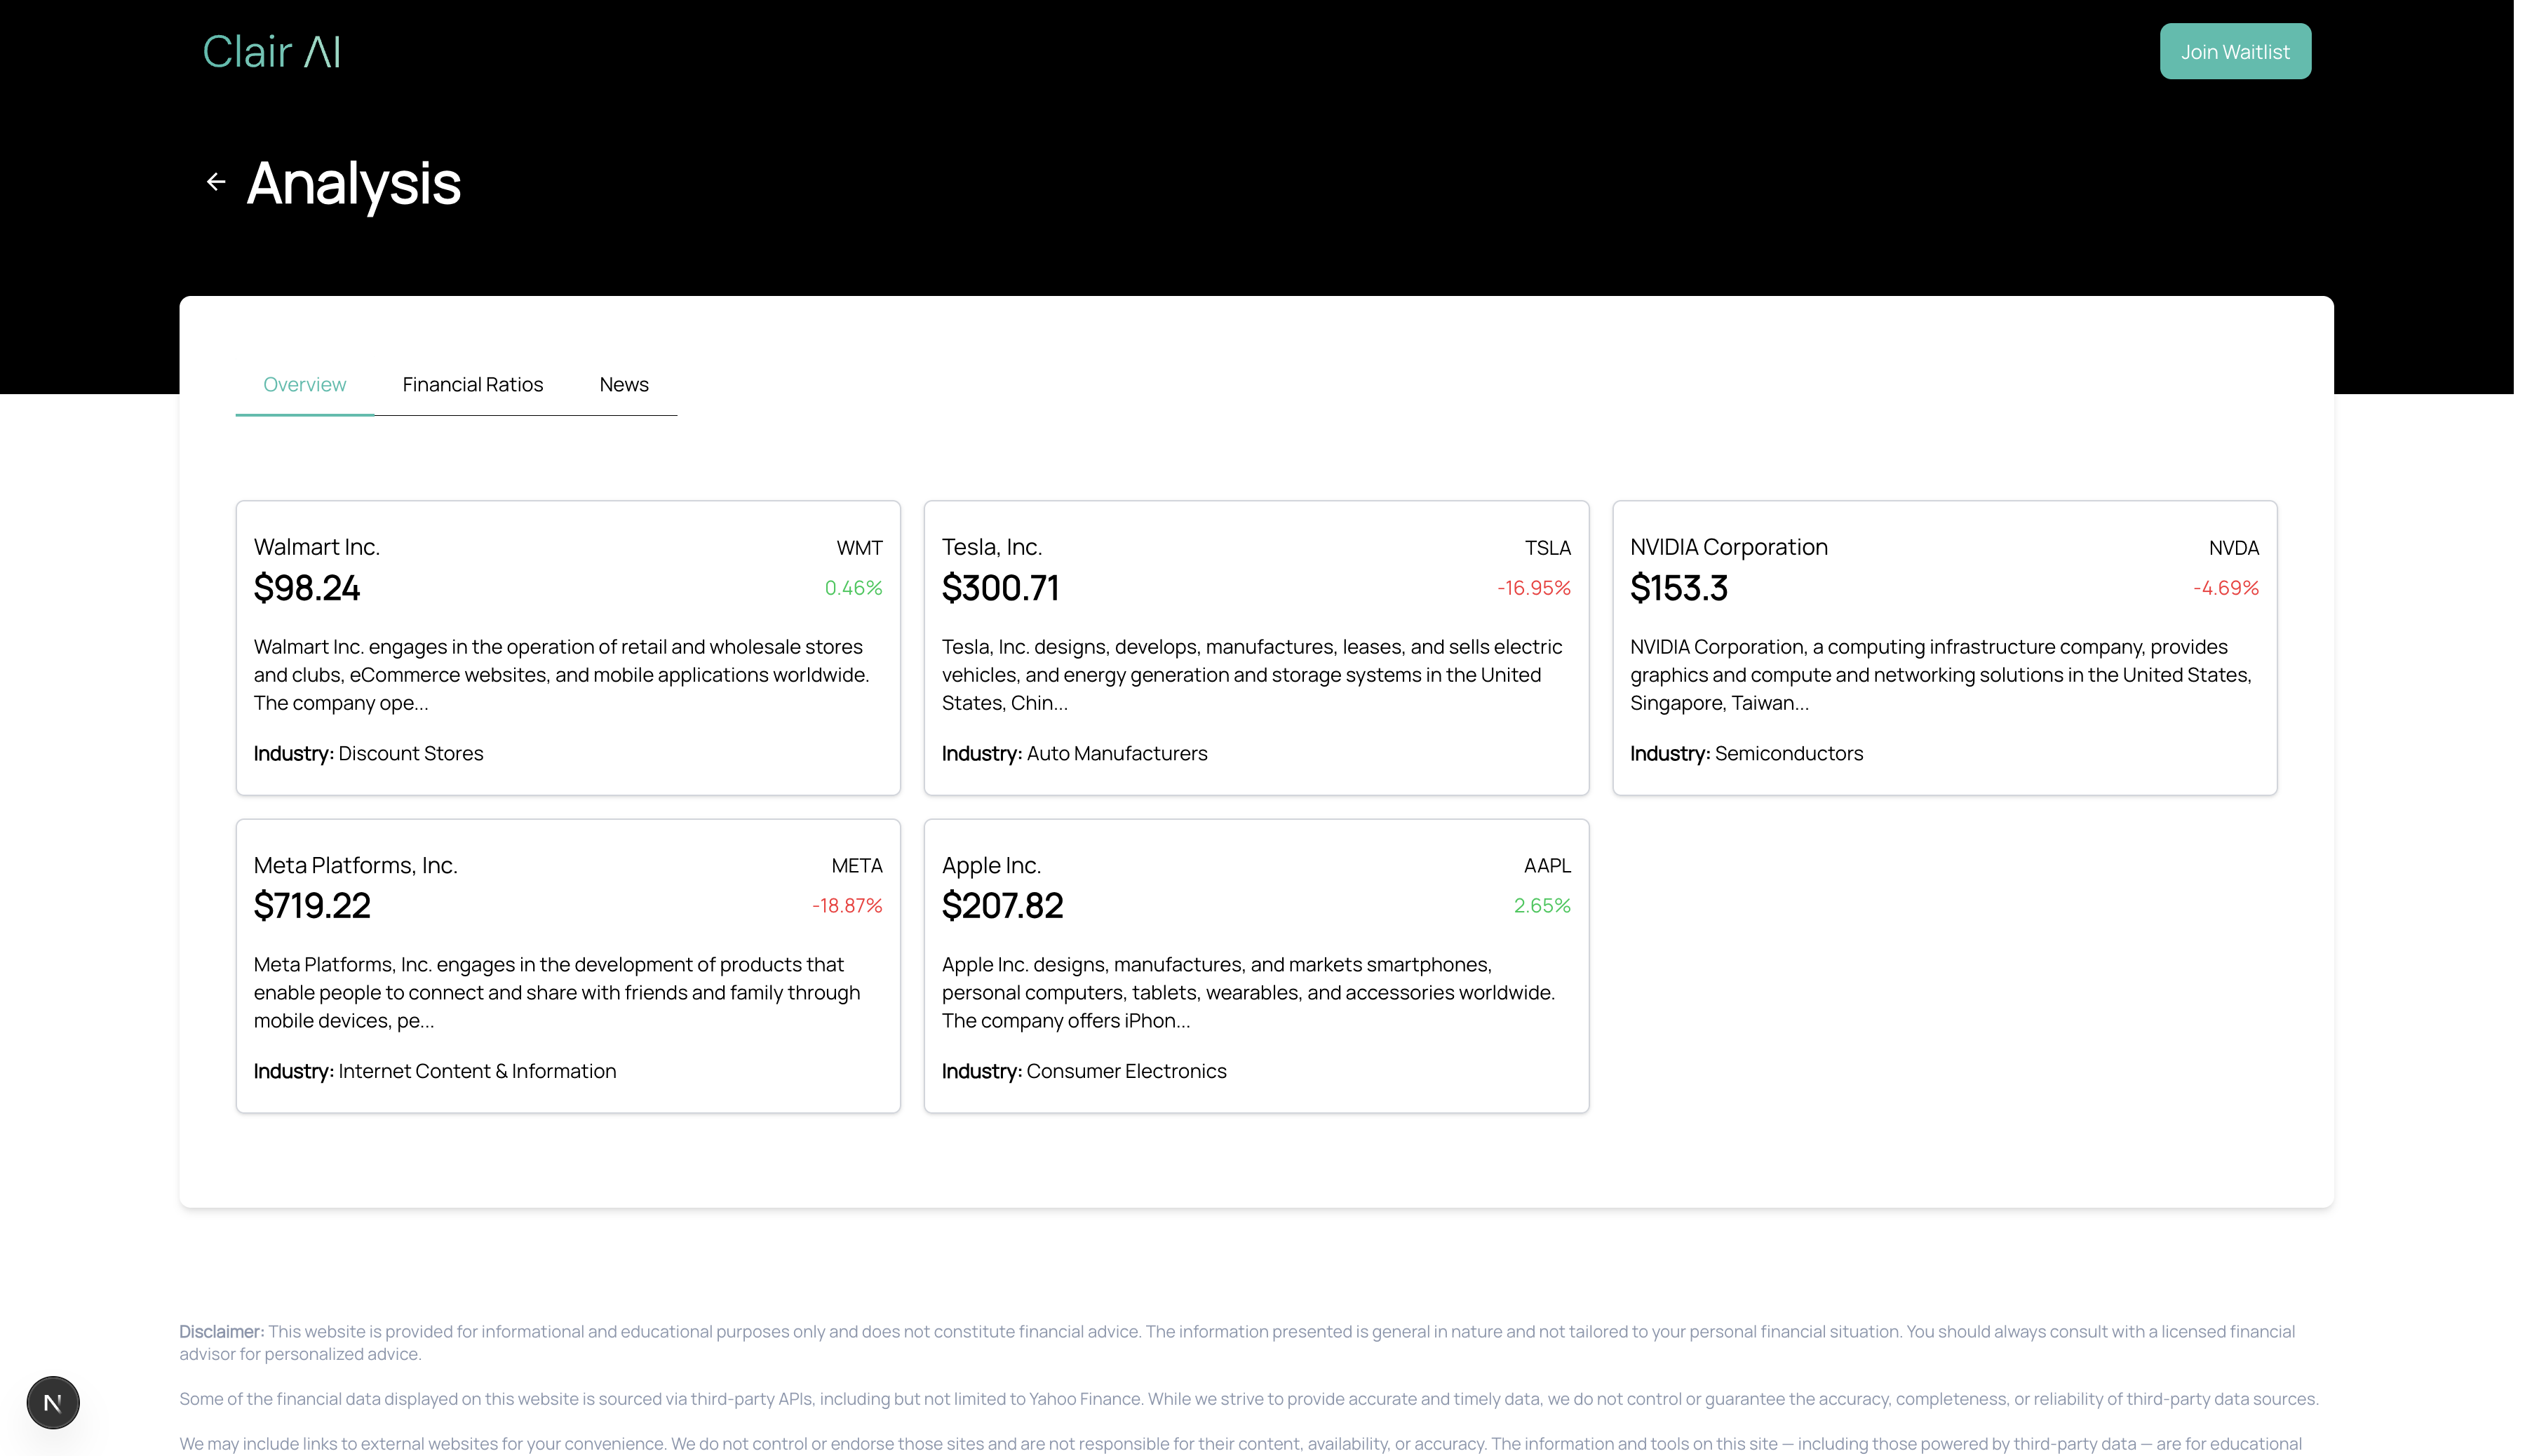Screen dimensions: 2525x1456
Task: Click the NVIDIA company description text
Action: pos(1940,675)
